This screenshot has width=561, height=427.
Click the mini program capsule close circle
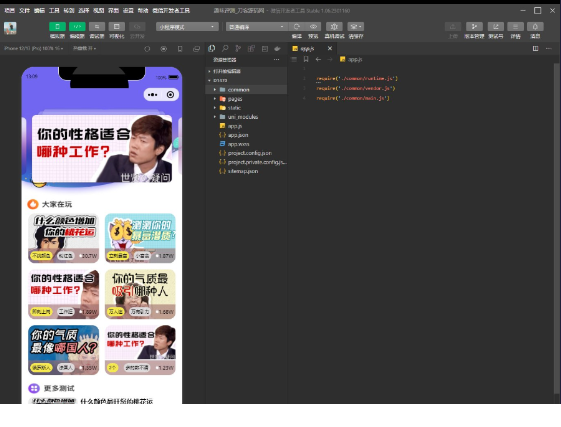[170, 94]
